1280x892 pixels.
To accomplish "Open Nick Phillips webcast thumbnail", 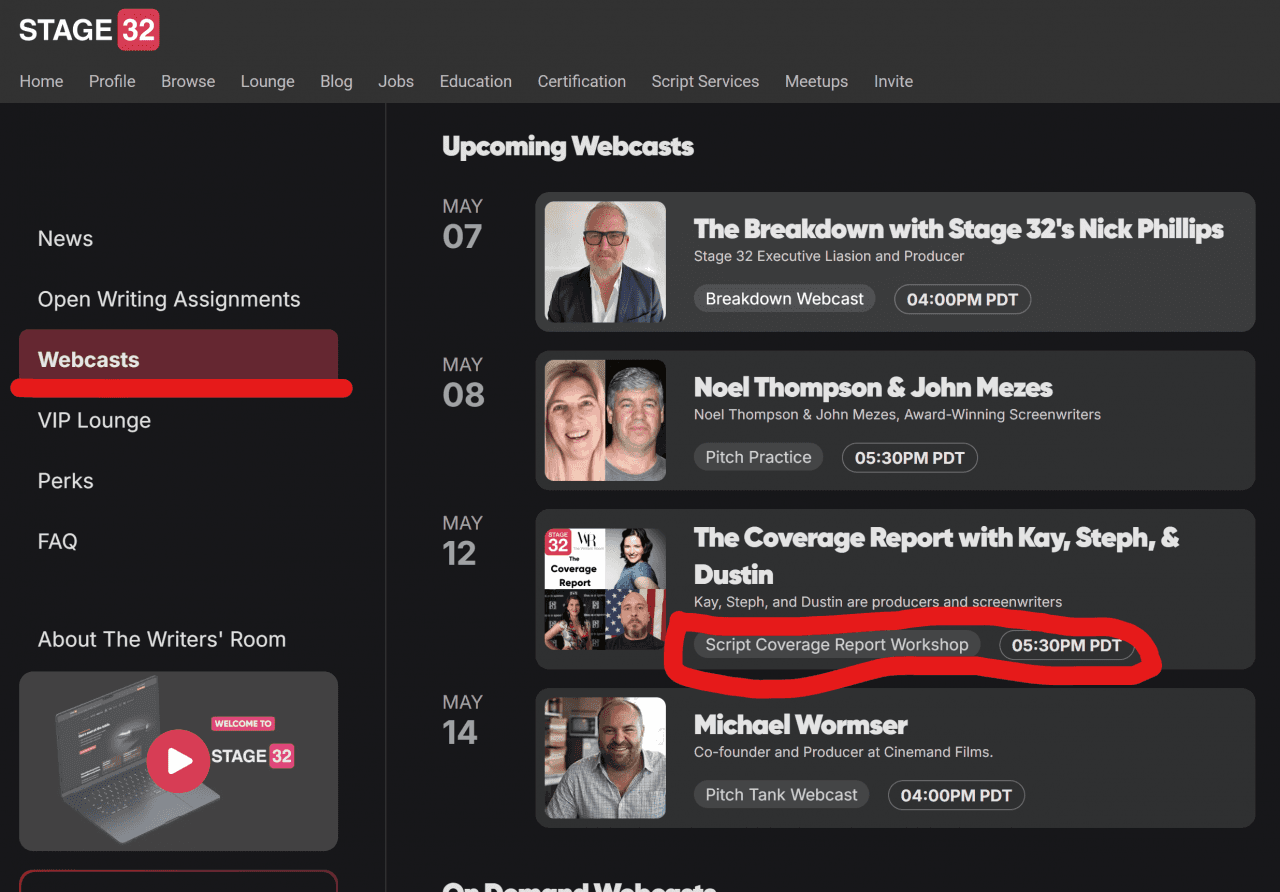I will (x=605, y=262).
